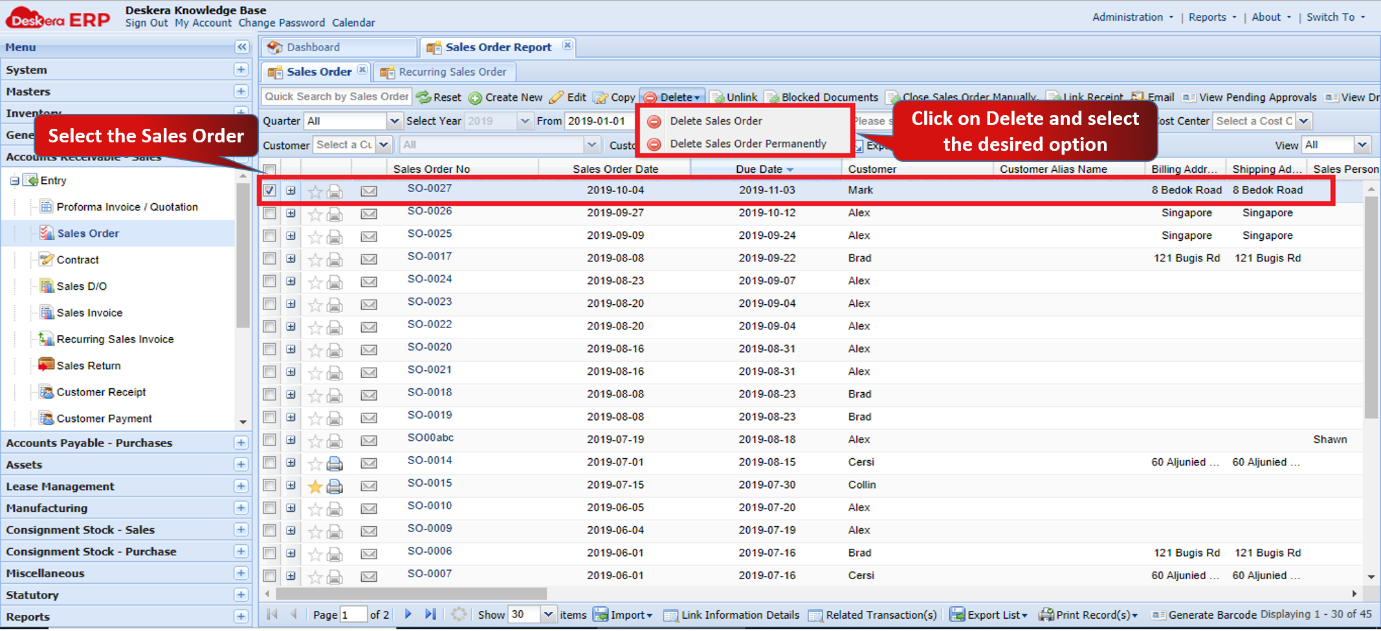Click the page number input field
1381x631 pixels.
point(353,615)
